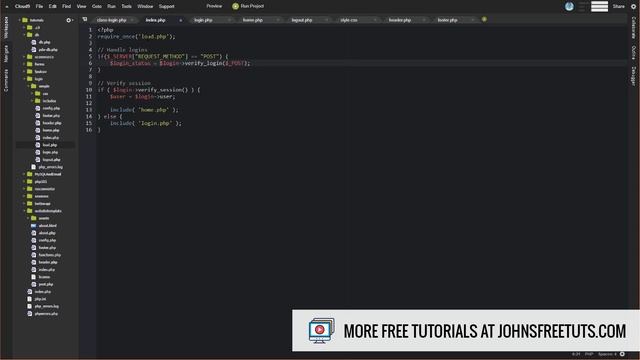Select home.php in file tree
The image size is (640, 360).
click(x=51, y=130)
